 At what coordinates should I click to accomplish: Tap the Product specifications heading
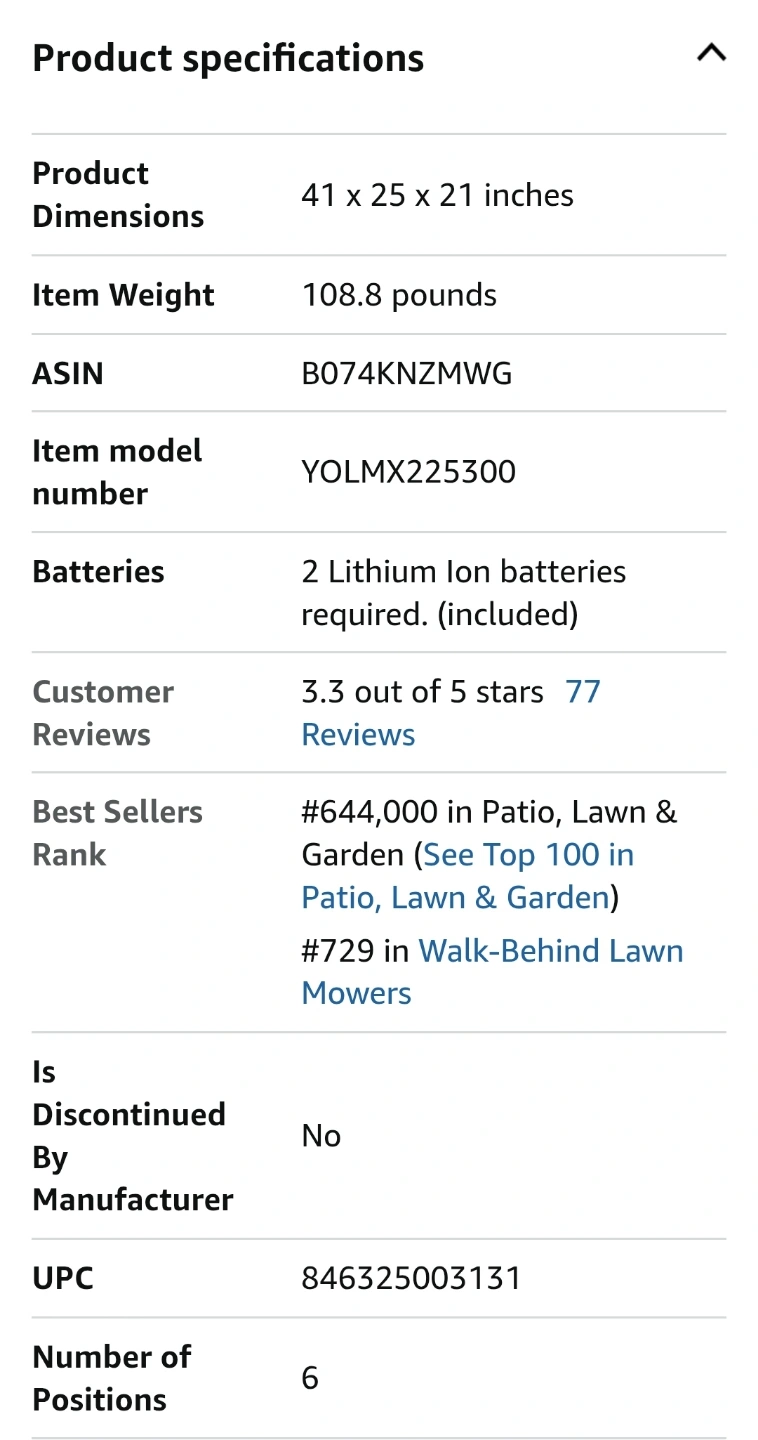point(228,58)
